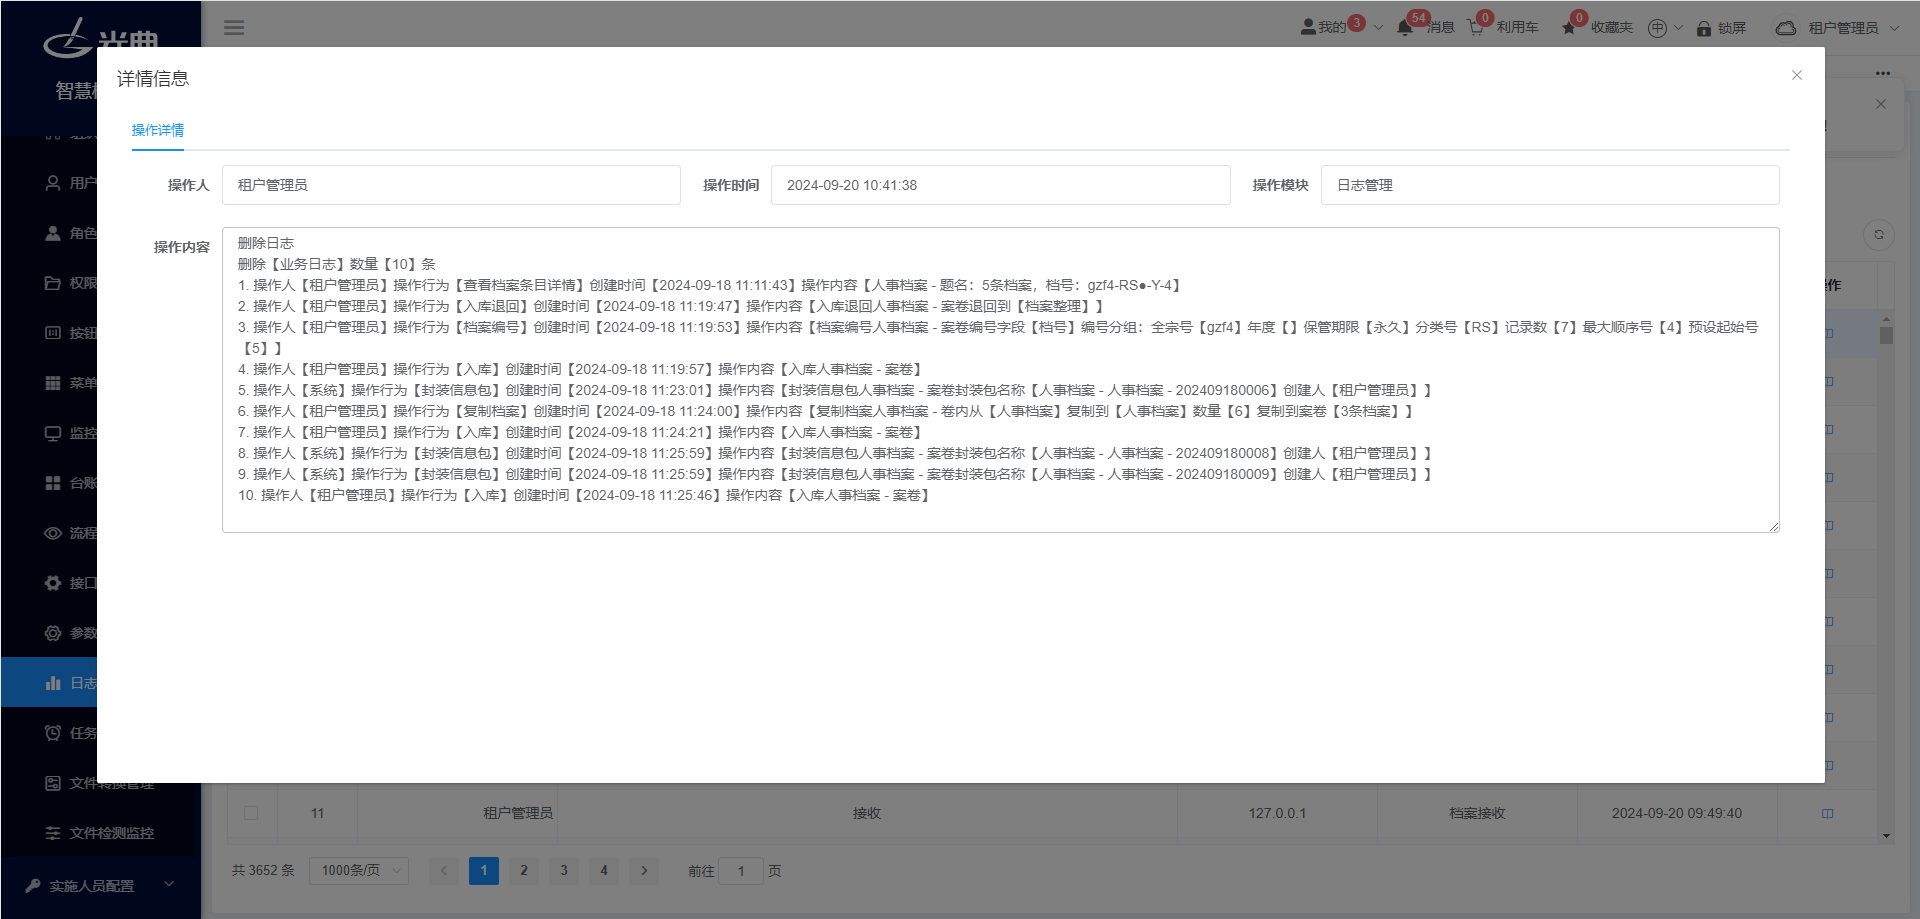The width and height of the screenshot is (1920, 919).
Task: Click inside the 操作内容 text area
Action: coord(1001,380)
